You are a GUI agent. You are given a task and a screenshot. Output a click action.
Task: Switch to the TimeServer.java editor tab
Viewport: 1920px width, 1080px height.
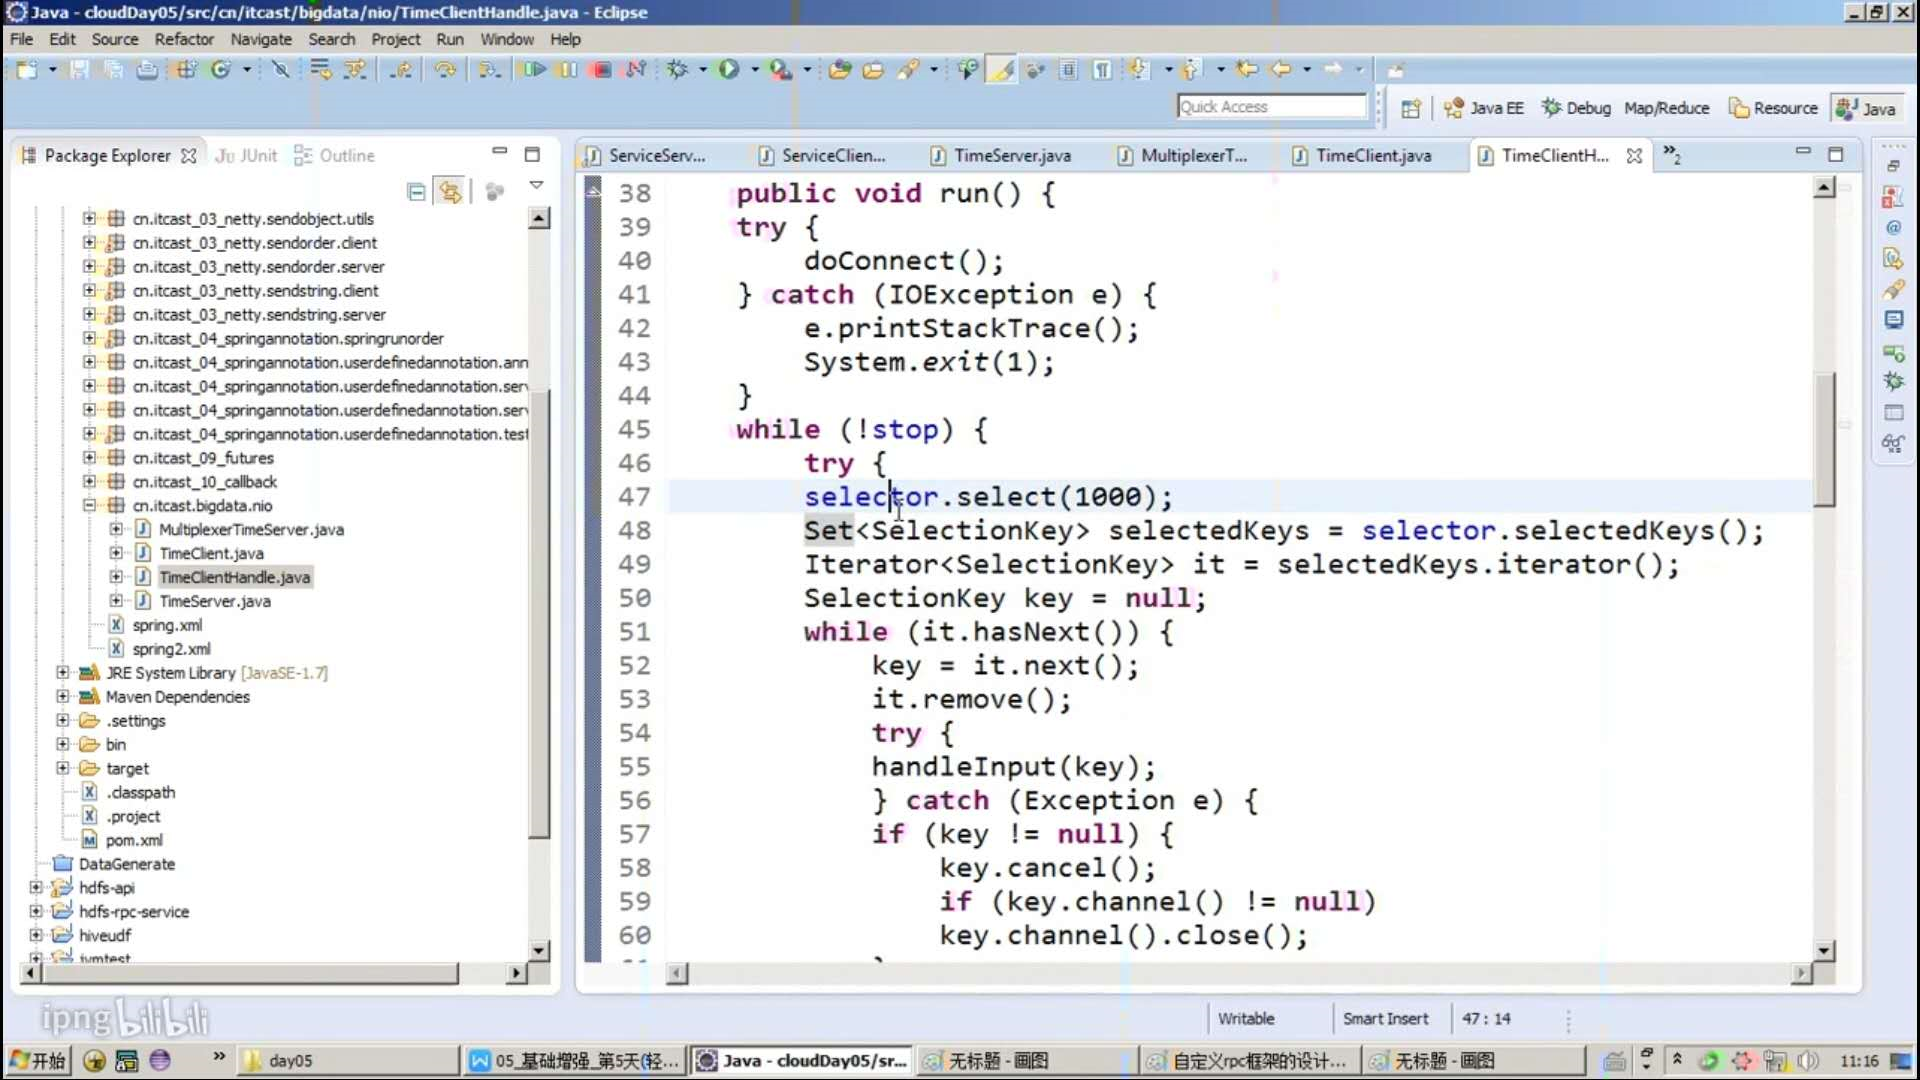1011,155
